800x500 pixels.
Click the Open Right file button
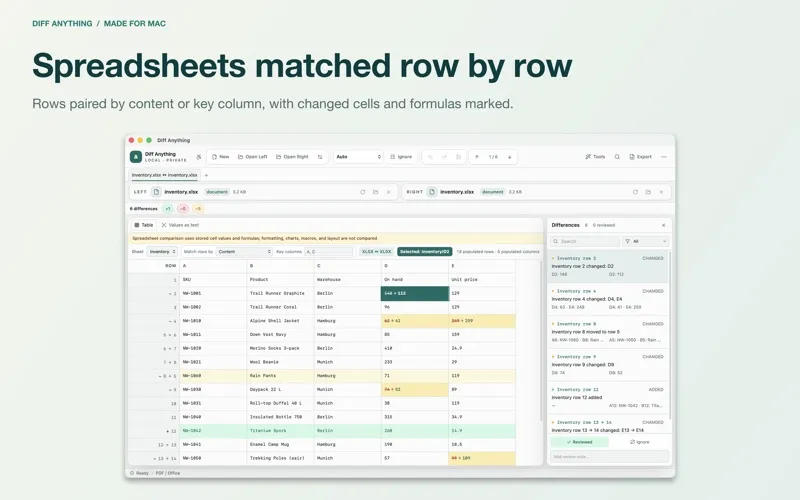[x=292, y=157]
